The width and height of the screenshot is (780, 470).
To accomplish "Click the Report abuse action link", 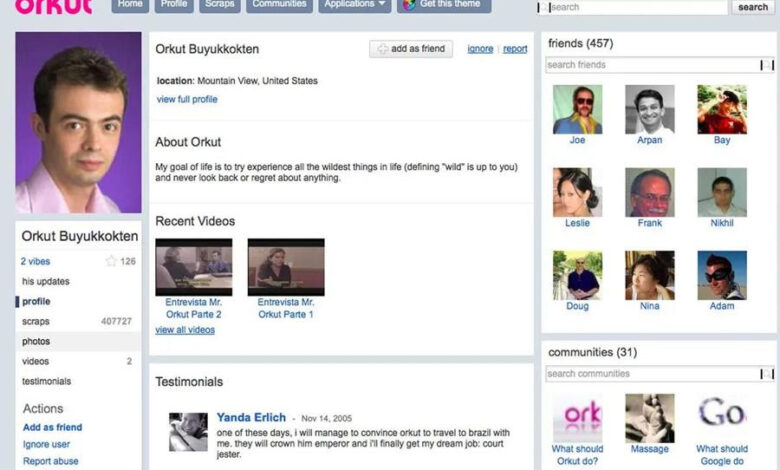I will click(51, 461).
